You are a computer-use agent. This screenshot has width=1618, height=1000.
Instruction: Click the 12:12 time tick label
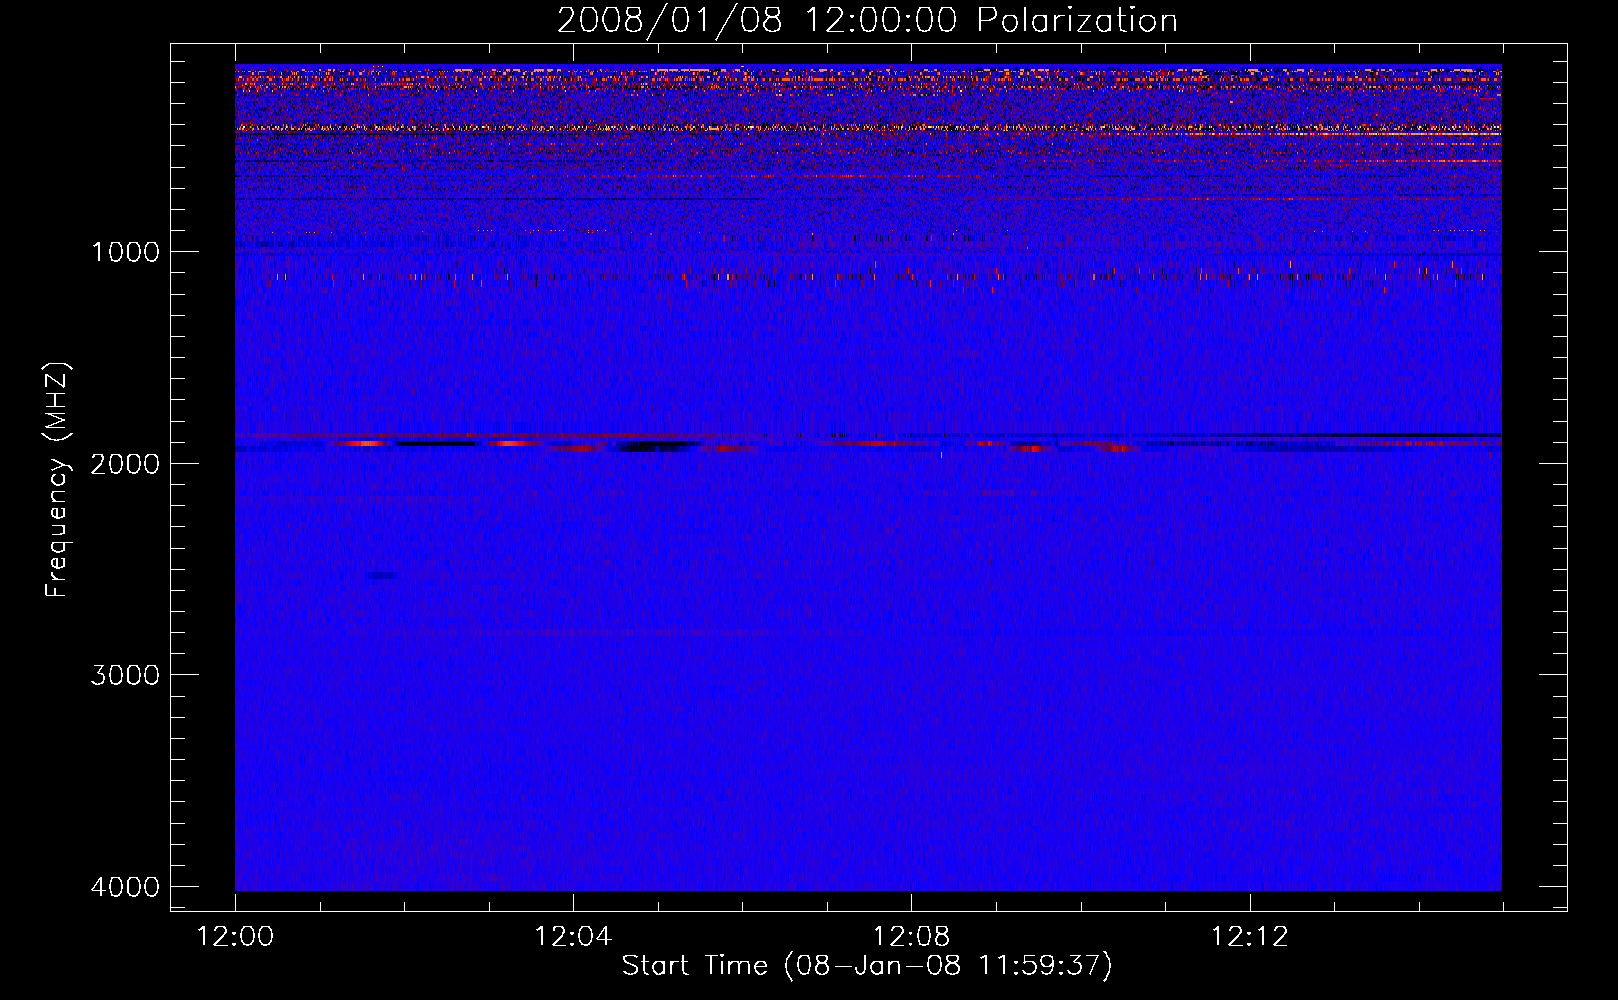pyautogui.click(x=1249, y=937)
